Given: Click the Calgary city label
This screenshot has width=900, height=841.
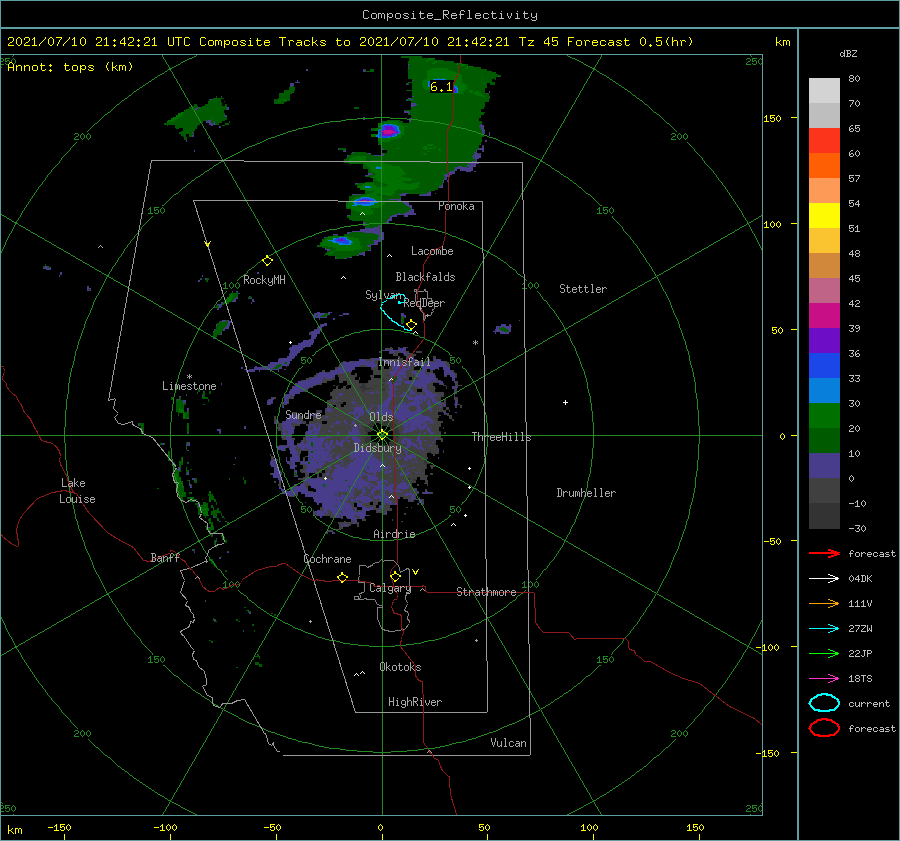Looking at the screenshot, I should [x=390, y=588].
